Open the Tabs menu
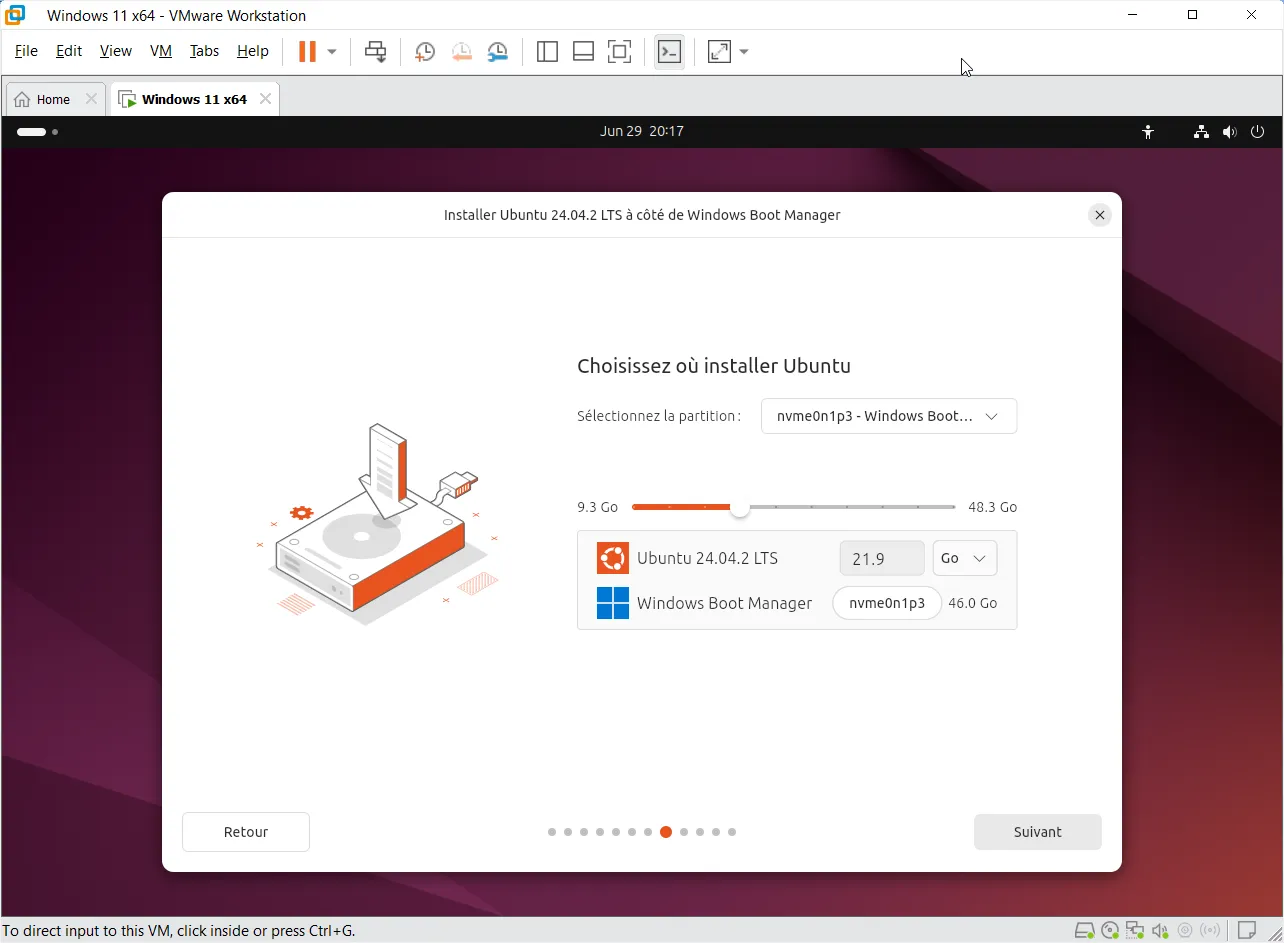The height and width of the screenshot is (943, 1284). [x=204, y=51]
